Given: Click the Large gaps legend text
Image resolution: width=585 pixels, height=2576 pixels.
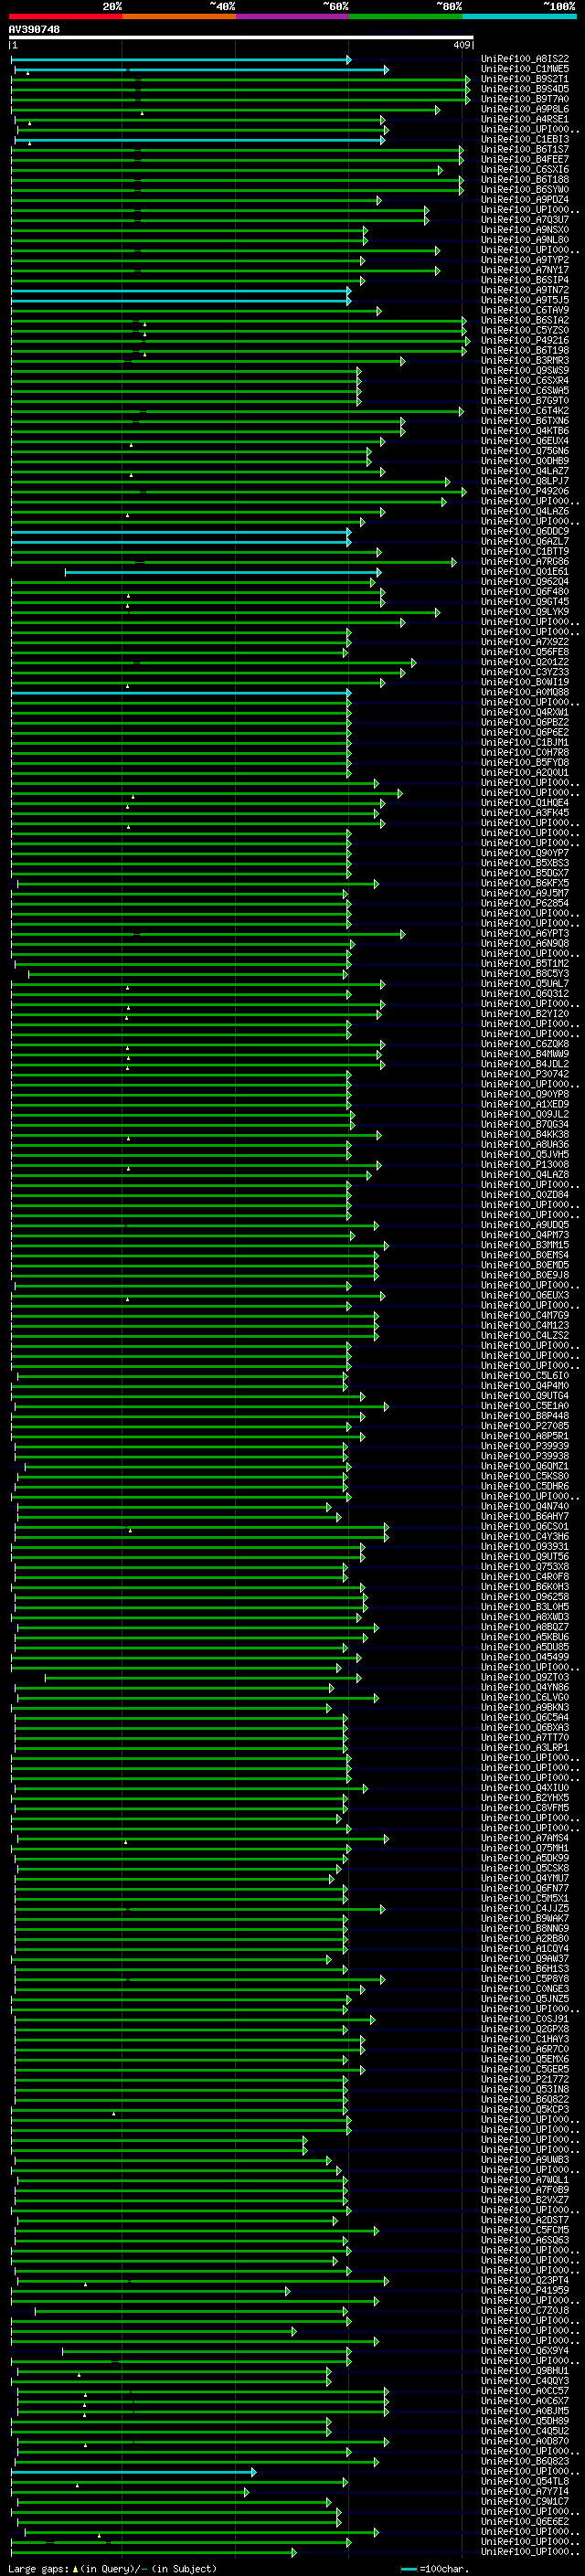Looking at the screenshot, I should [x=112, y=2569].
